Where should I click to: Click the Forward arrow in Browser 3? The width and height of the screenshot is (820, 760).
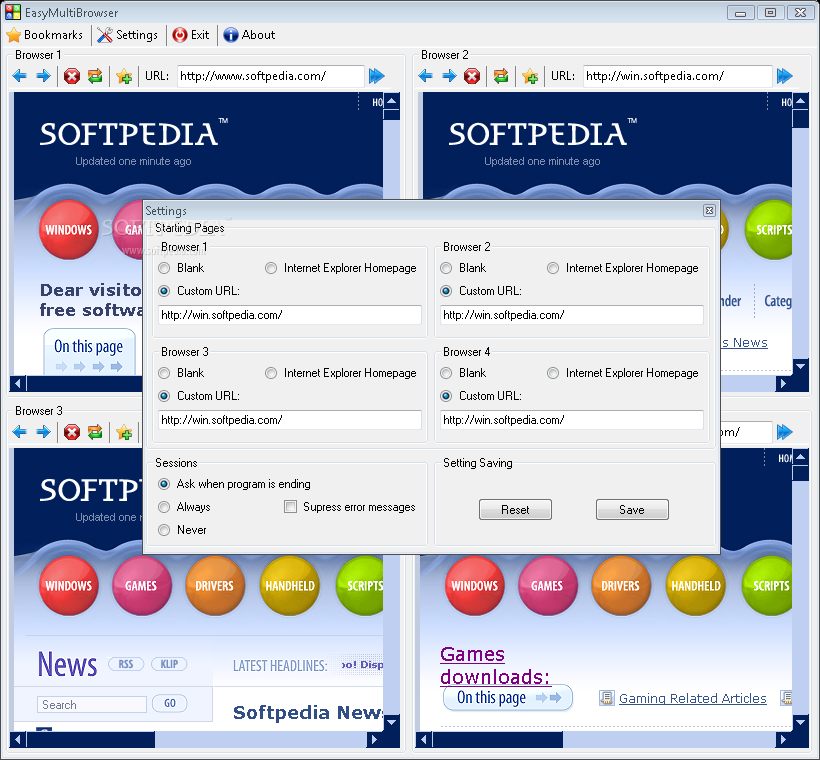43,432
